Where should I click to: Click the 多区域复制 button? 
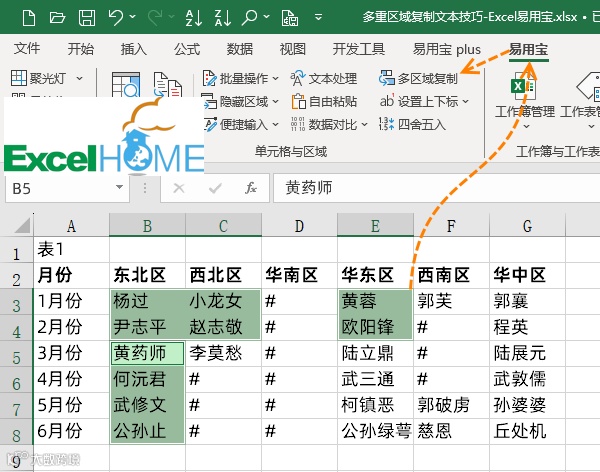(418, 78)
